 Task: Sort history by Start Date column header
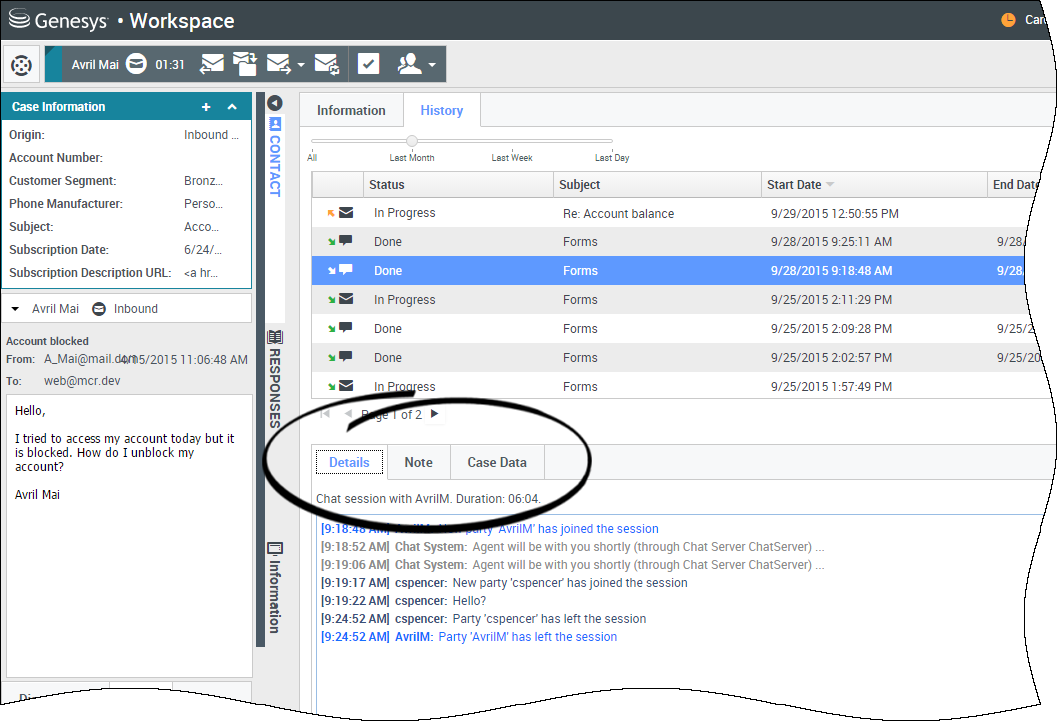tap(795, 185)
